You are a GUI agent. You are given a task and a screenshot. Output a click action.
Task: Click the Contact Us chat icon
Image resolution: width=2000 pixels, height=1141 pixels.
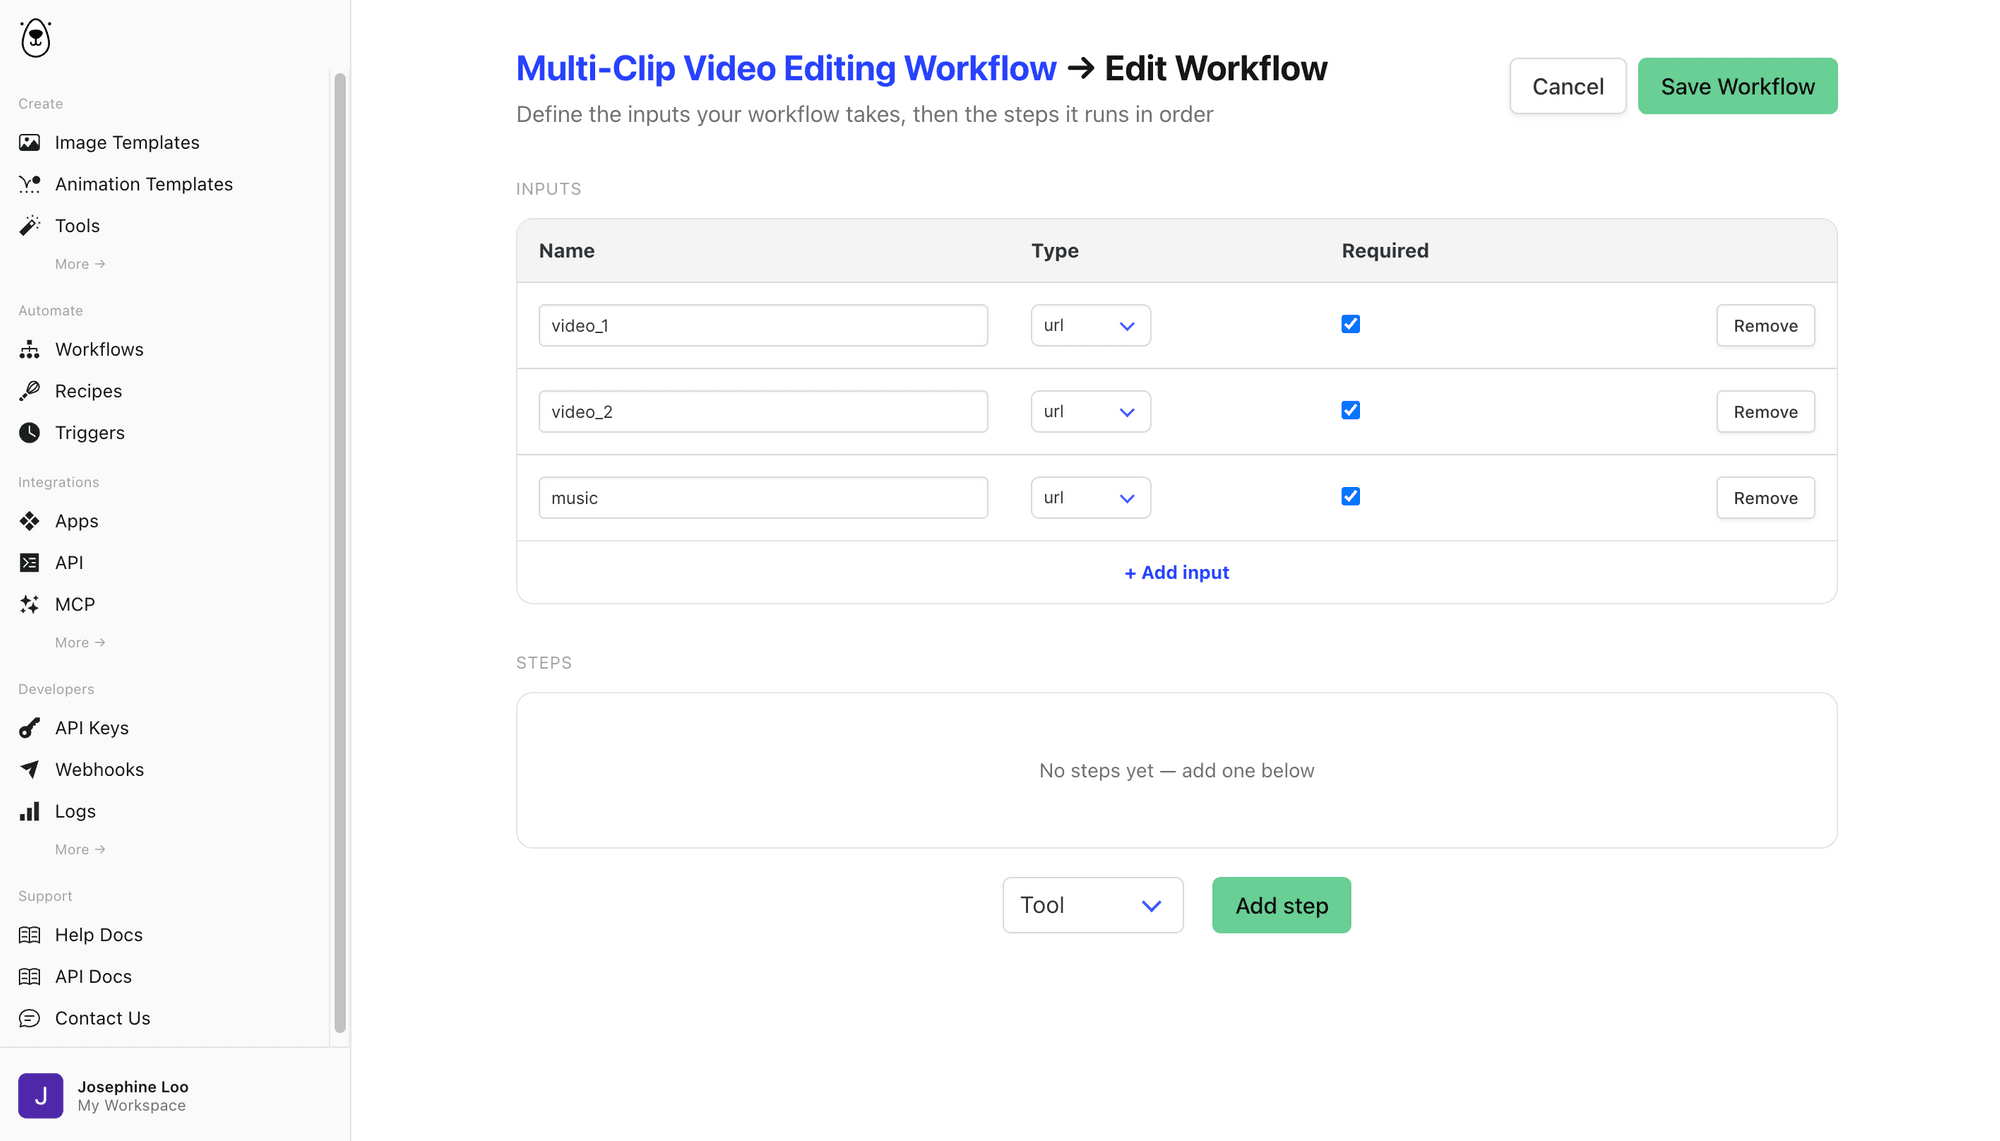click(30, 1018)
